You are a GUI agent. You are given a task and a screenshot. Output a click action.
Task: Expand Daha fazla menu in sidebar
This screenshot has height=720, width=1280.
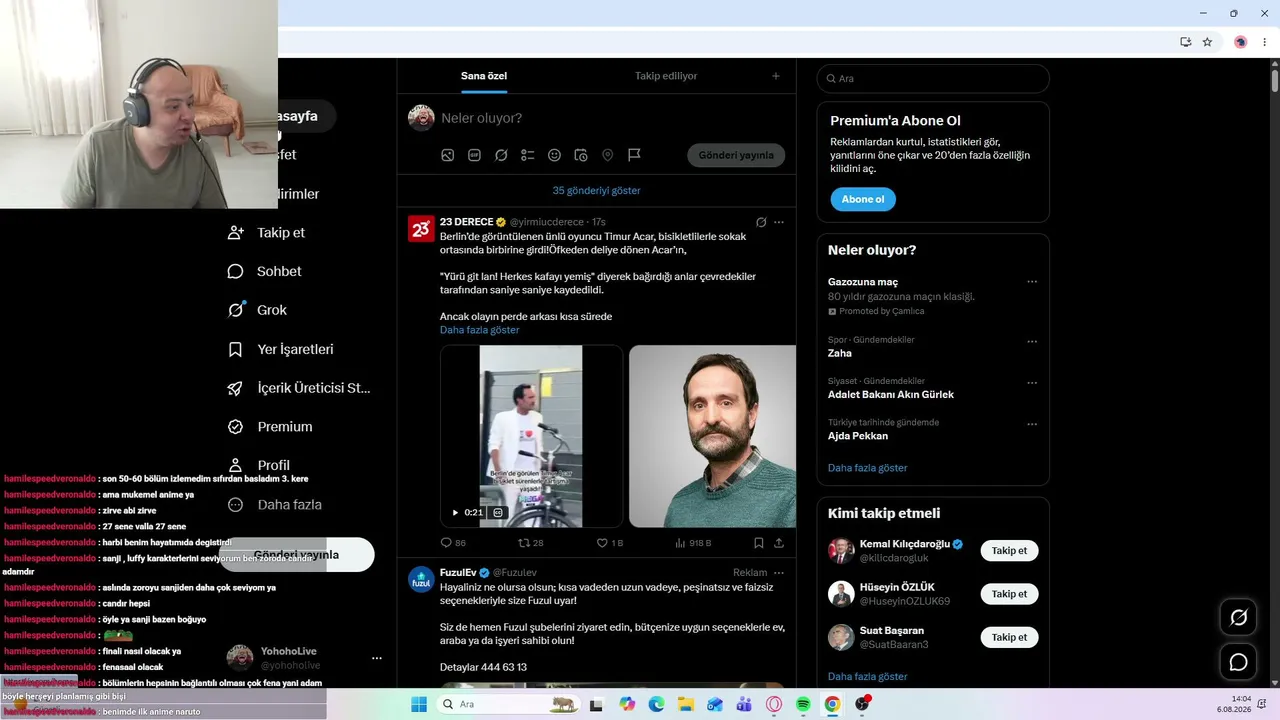pos(275,505)
